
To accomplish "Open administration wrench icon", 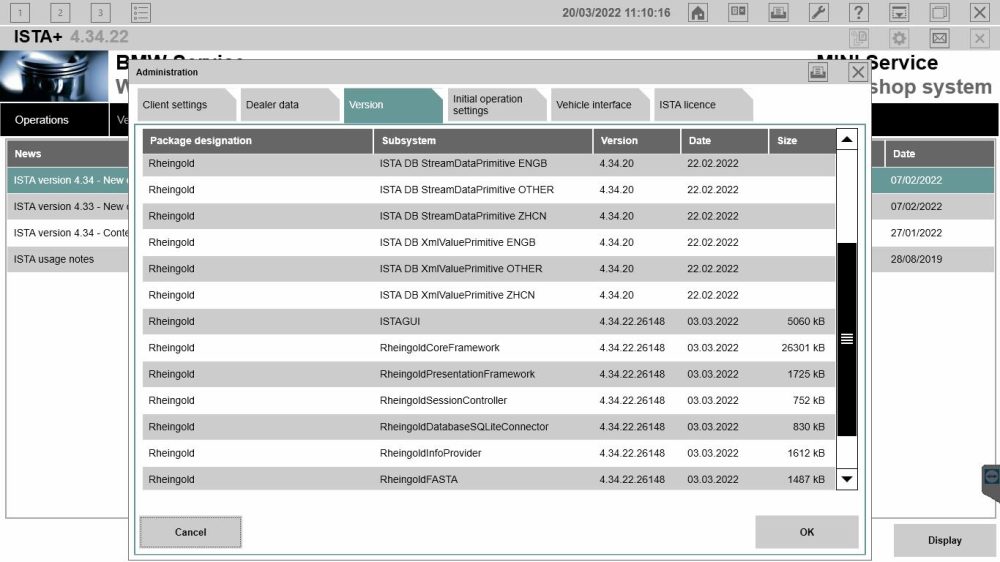I will (x=818, y=12).
